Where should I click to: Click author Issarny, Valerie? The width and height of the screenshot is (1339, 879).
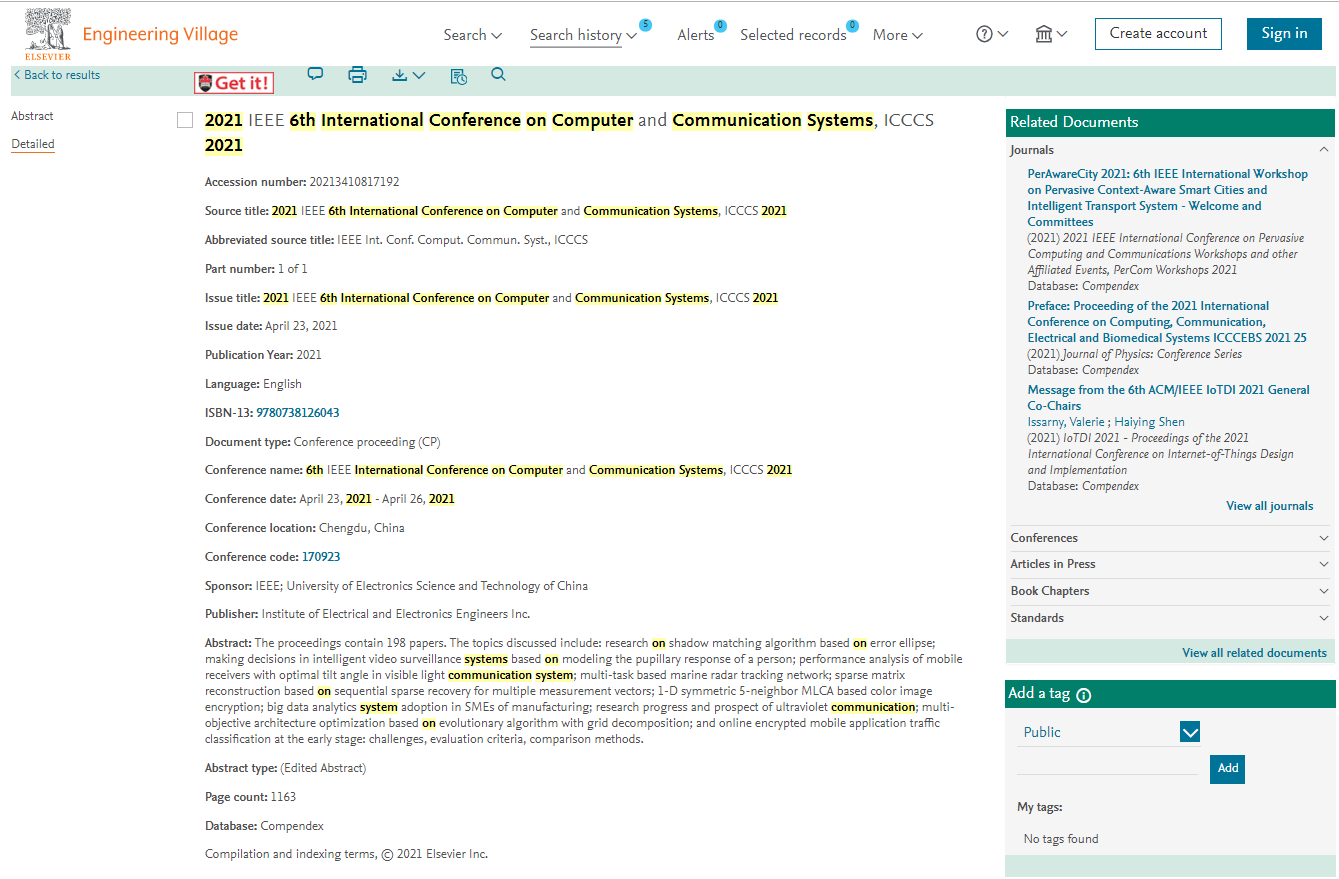click(x=1065, y=422)
